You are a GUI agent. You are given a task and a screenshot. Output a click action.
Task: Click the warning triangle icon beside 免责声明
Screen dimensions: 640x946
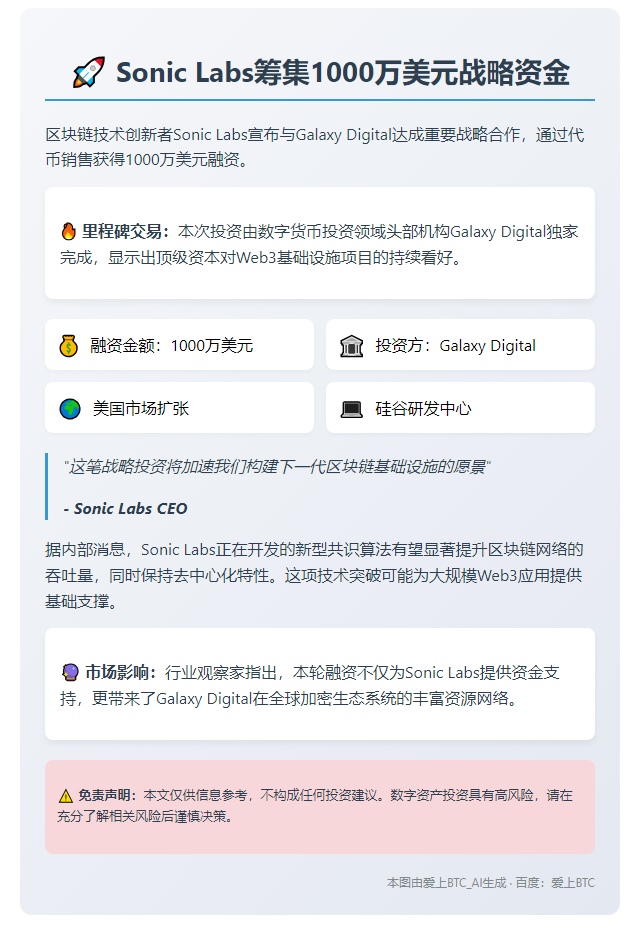point(66,796)
